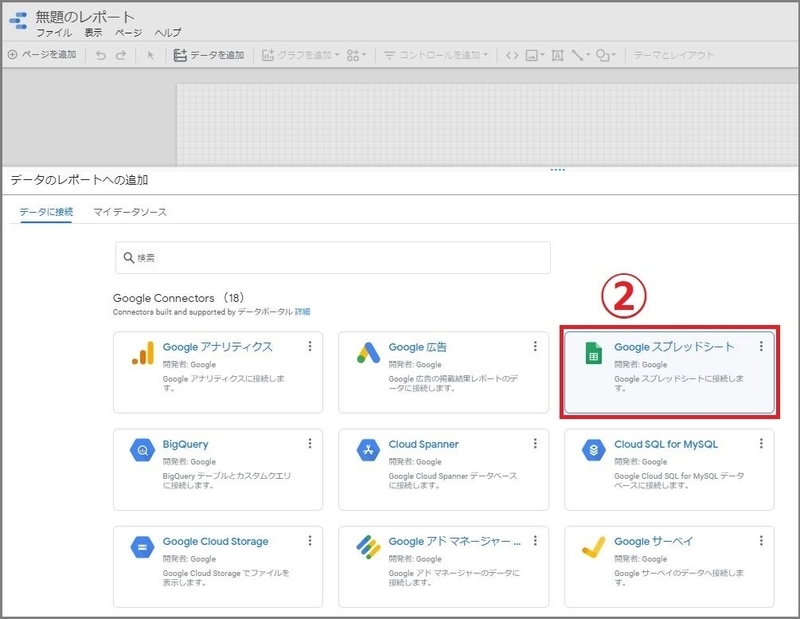Click the URL embed code icon
This screenshot has height=619, width=800.
point(512,55)
